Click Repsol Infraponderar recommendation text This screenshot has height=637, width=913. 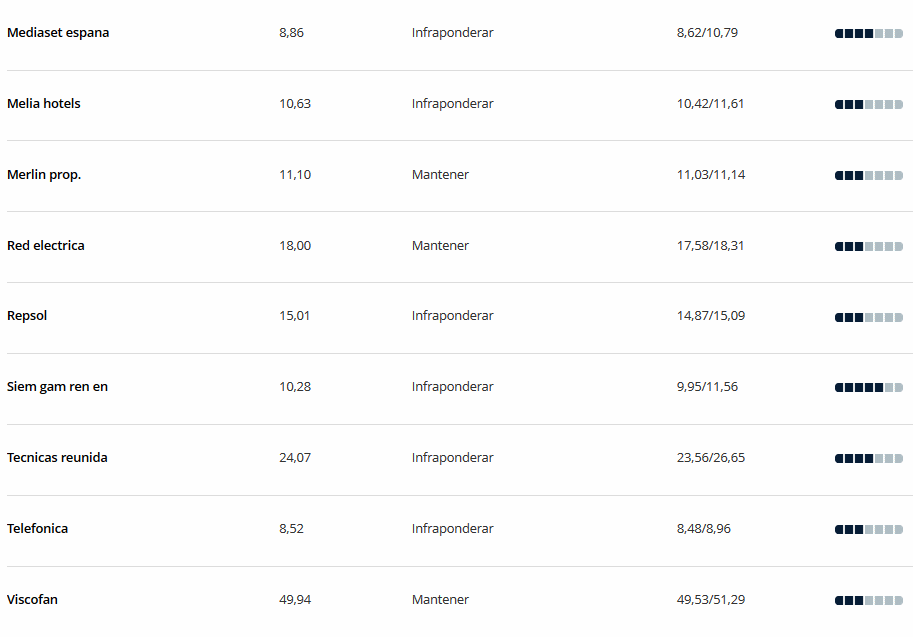[452, 316]
